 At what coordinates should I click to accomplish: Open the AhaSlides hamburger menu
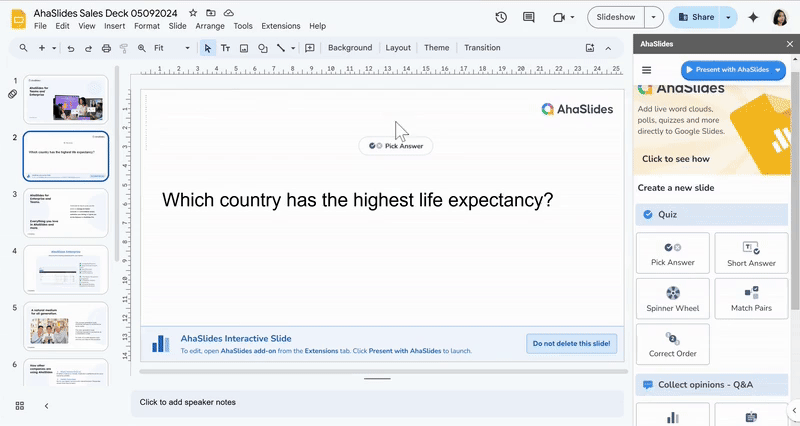(x=646, y=70)
